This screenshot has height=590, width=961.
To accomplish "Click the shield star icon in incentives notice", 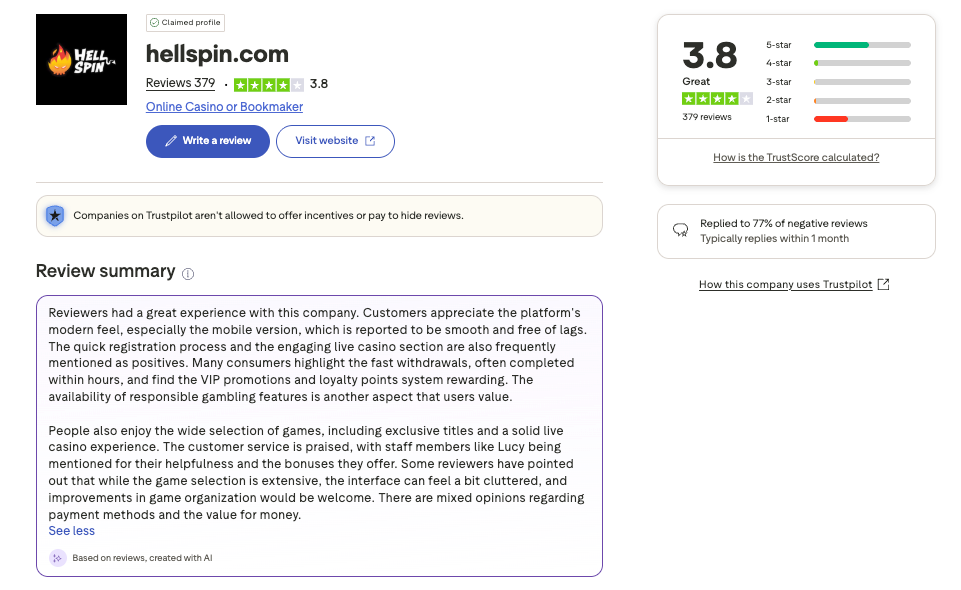I will (55, 215).
